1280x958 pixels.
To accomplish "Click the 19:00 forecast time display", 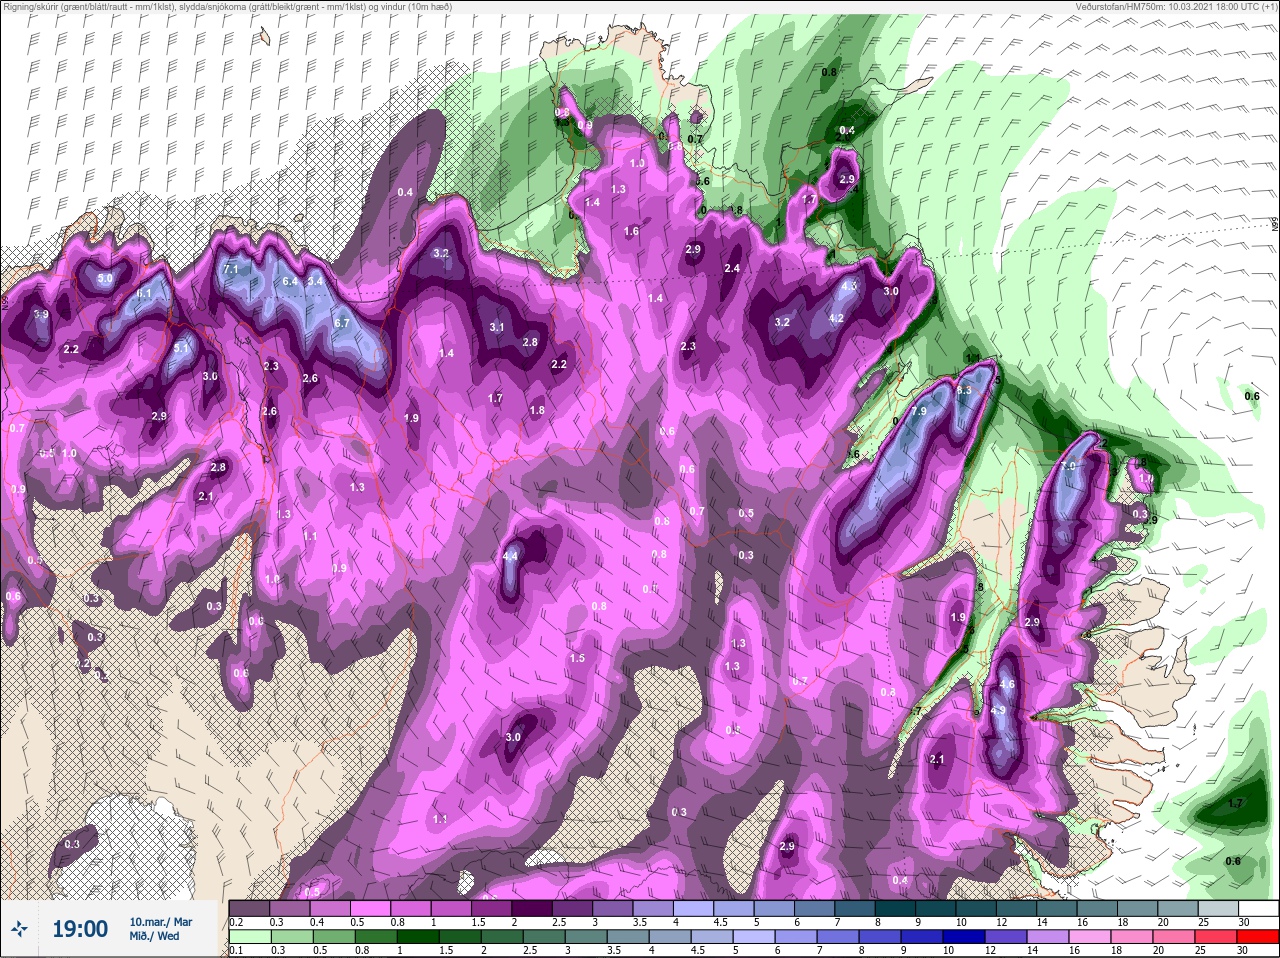I will coord(80,929).
